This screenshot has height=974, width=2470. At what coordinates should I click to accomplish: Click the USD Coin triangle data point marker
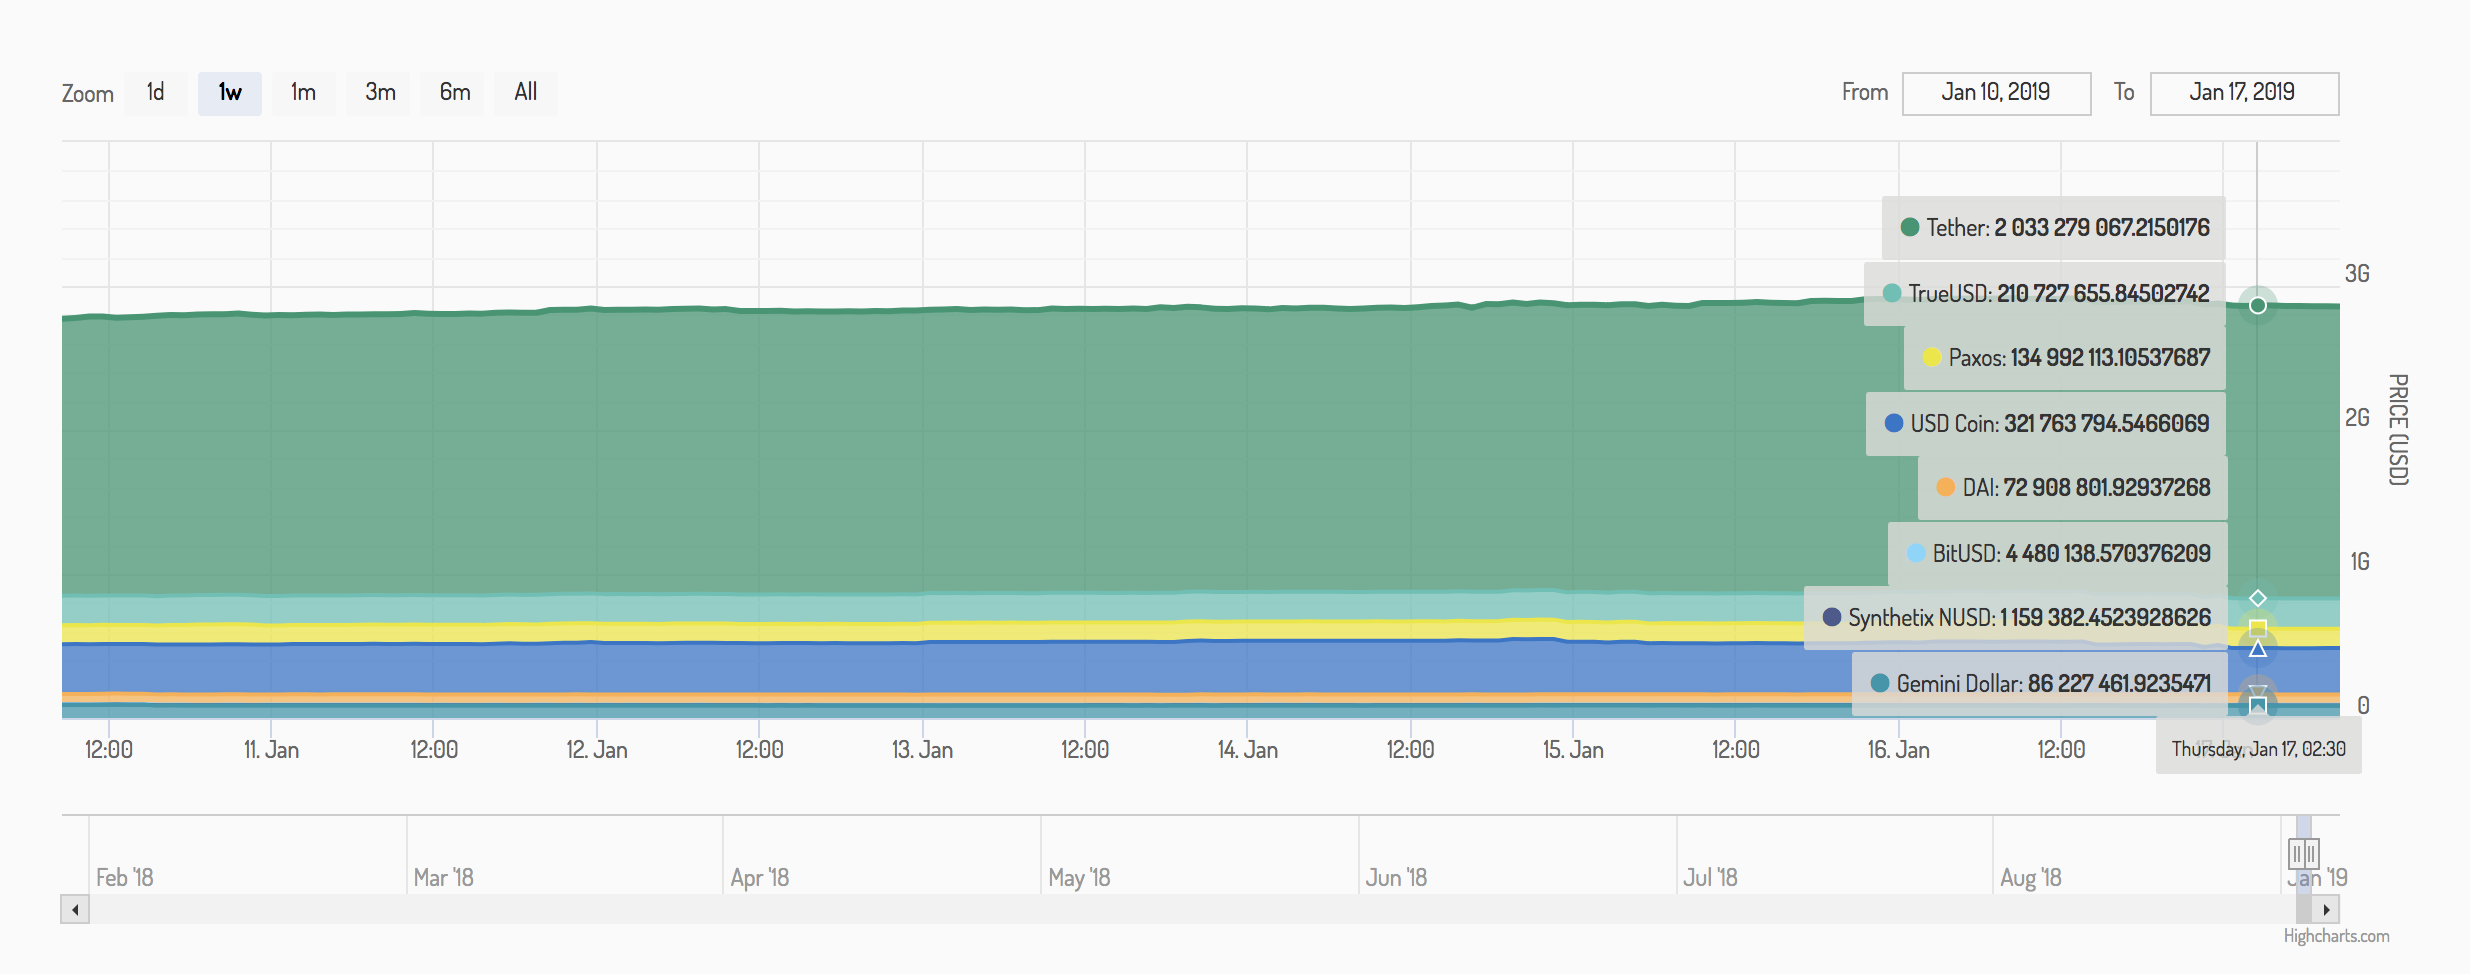[x=2258, y=649]
